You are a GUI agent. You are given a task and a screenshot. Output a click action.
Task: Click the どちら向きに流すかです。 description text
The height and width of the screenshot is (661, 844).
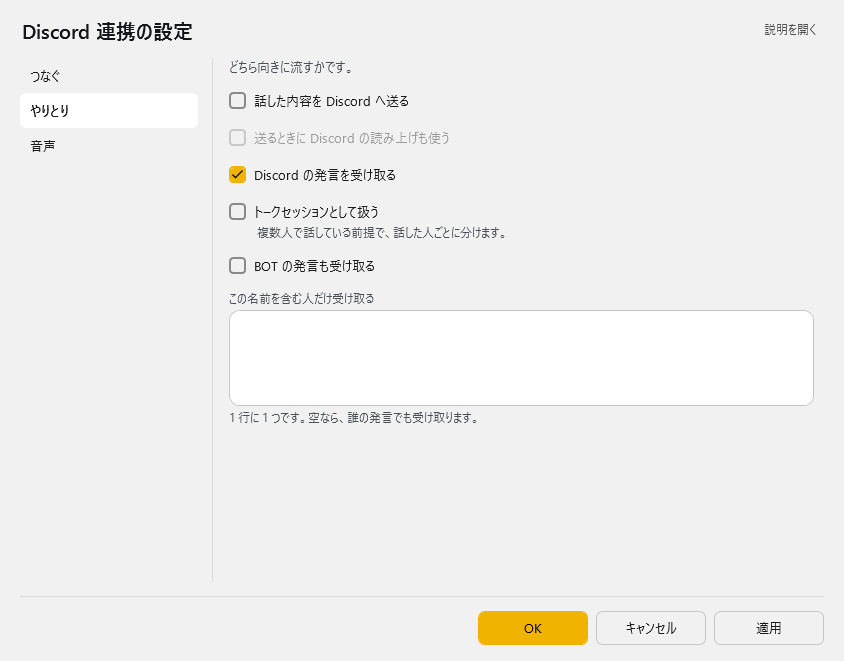(x=291, y=68)
